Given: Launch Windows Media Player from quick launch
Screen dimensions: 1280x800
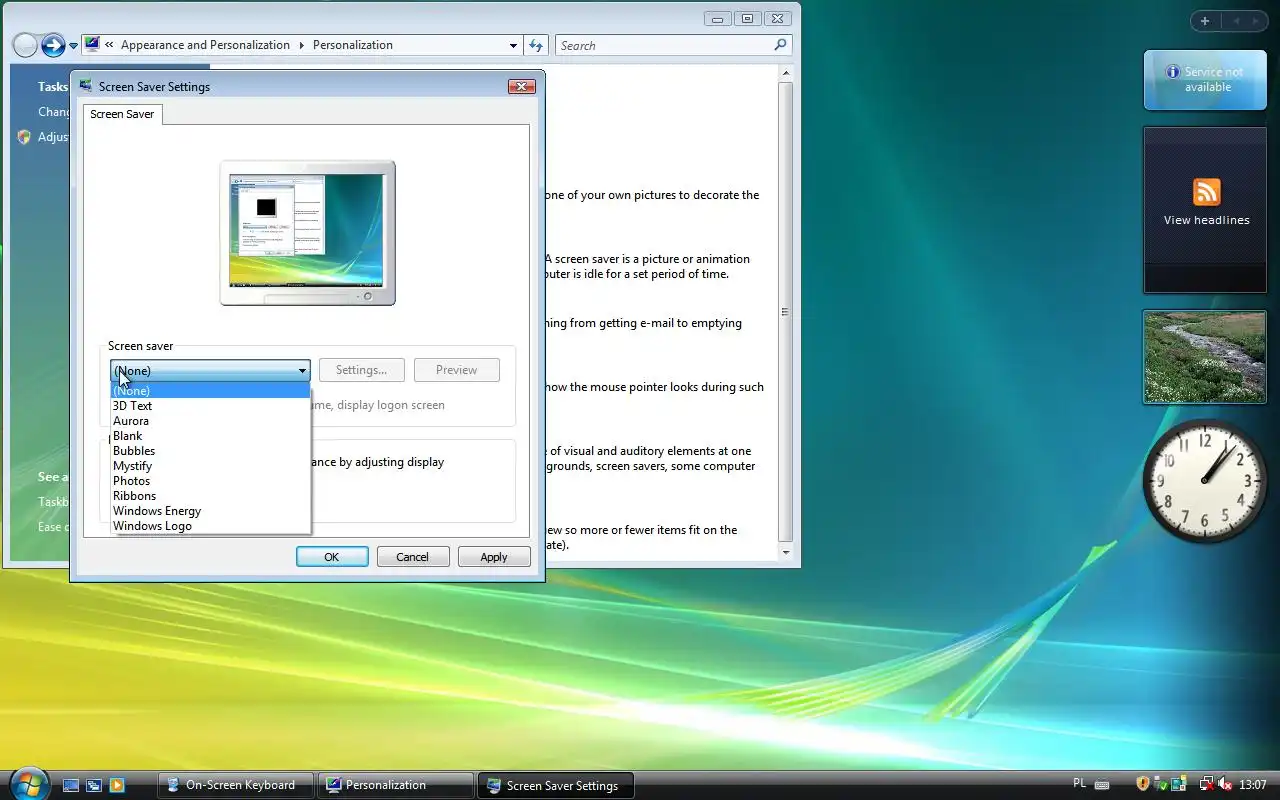Looking at the screenshot, I should pyautogui.click(x=117, y=785).
